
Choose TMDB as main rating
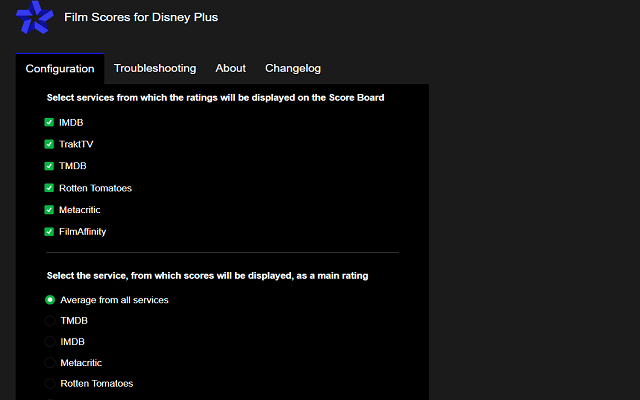coord(50,321)
